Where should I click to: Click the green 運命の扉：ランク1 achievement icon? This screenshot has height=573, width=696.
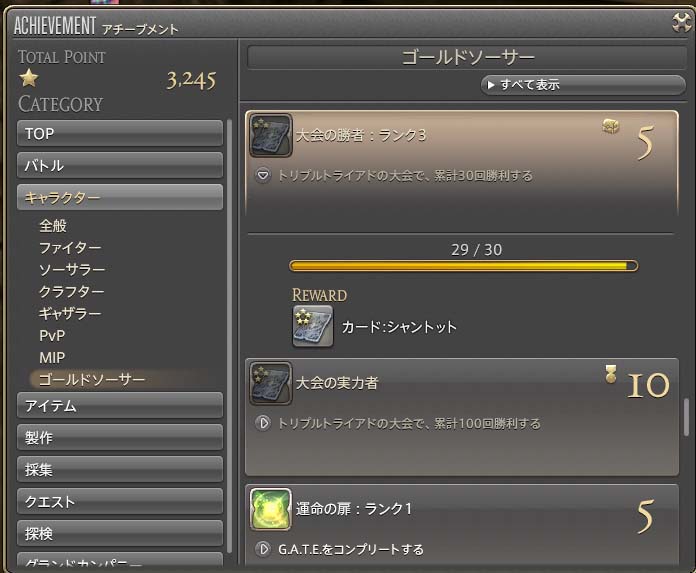tap(270, 509)
